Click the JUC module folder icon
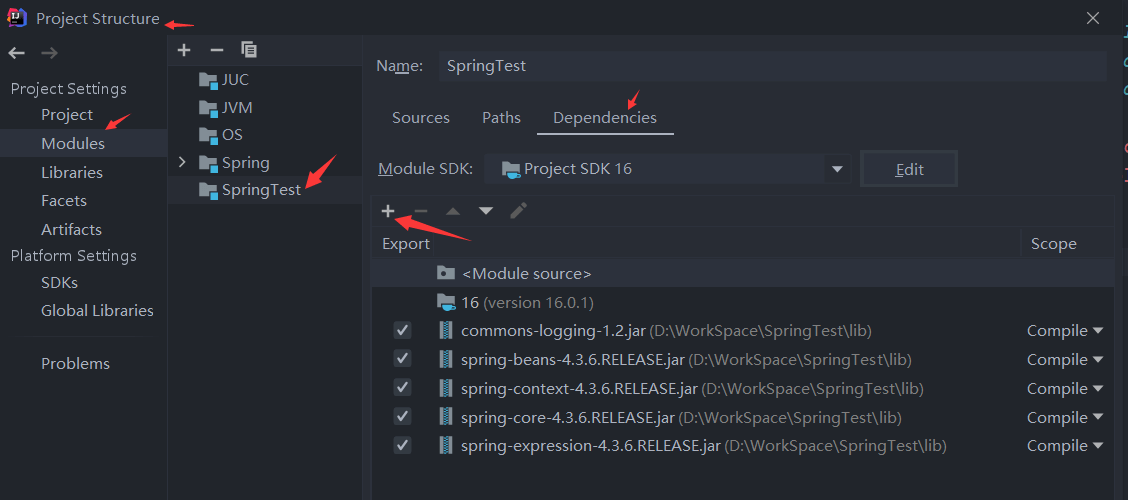The height and width of the screenshot is (500, 1128). click(209, 80)
